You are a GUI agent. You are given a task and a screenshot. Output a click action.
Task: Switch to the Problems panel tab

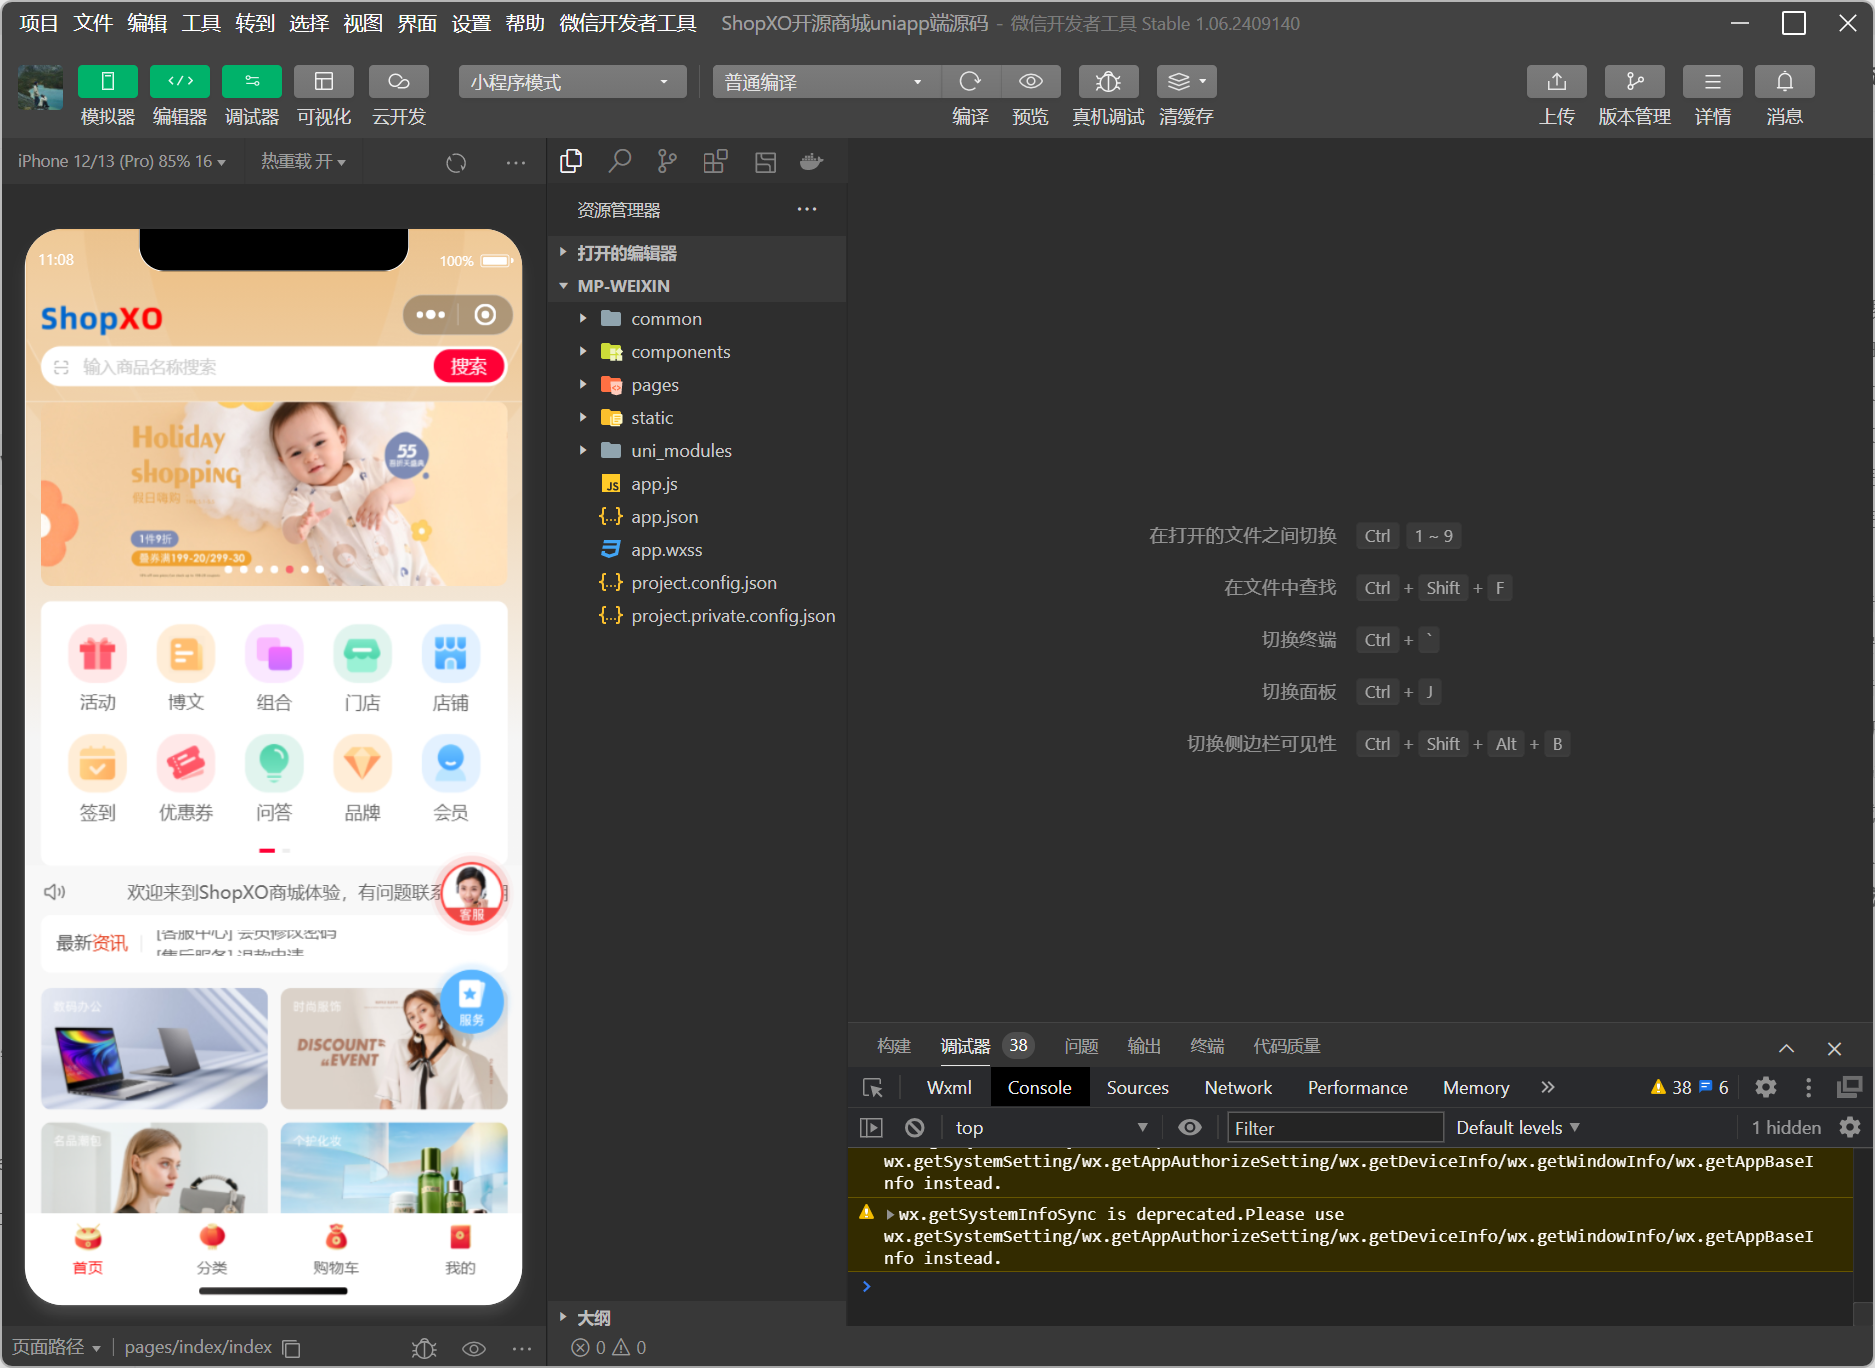1081,1046
